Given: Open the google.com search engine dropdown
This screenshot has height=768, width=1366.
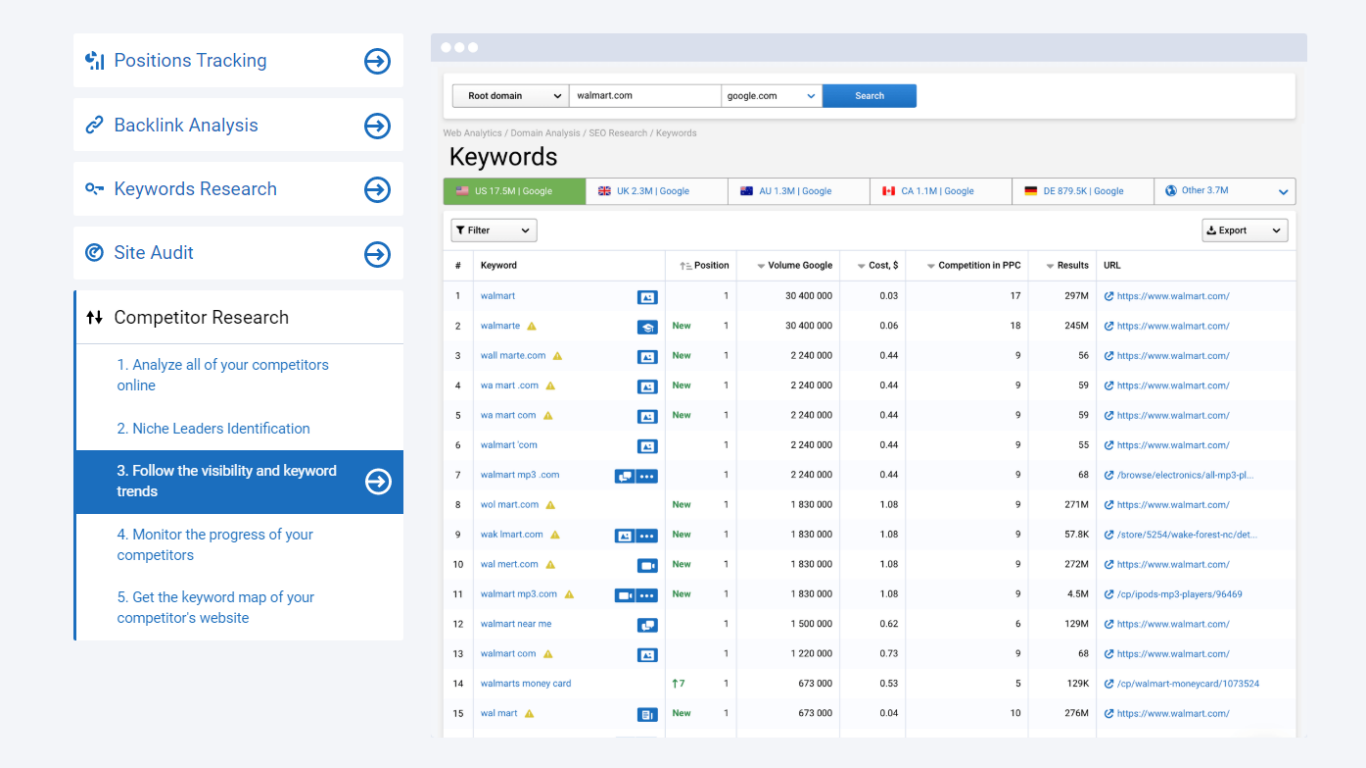Looking at the screenshot, I should pos(771,96).
